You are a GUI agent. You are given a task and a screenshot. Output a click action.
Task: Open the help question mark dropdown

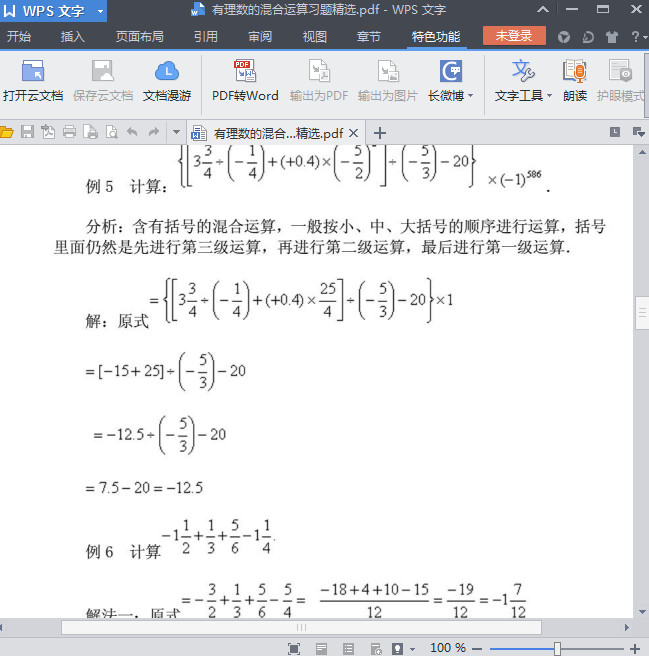pos(639,37)
